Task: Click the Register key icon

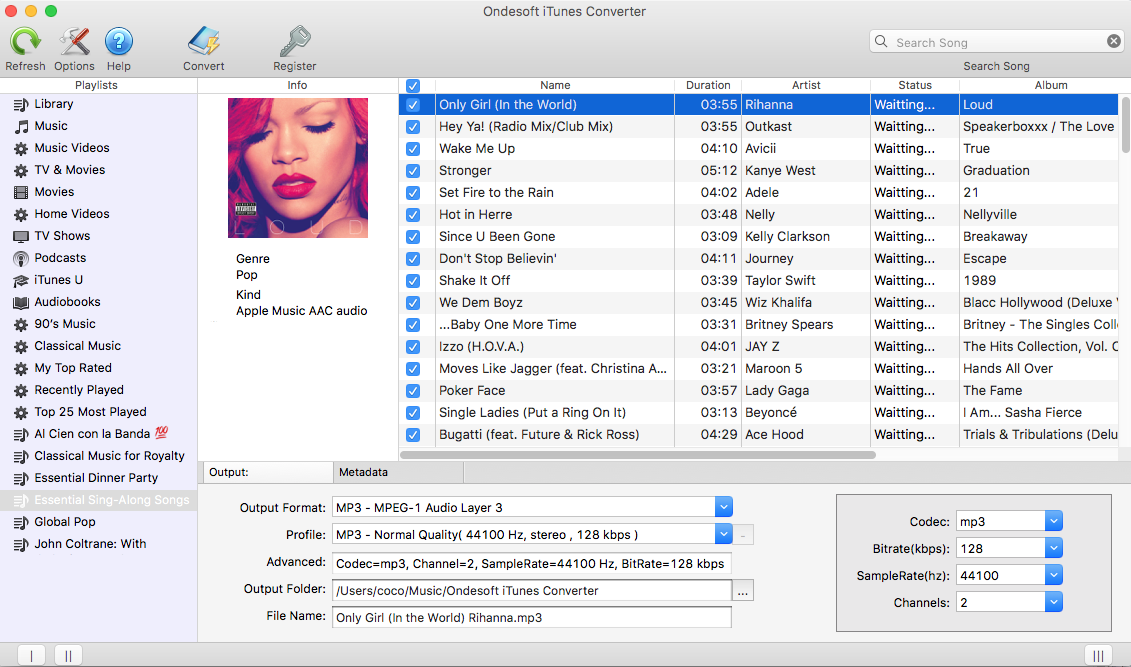Action: [295, 42]
